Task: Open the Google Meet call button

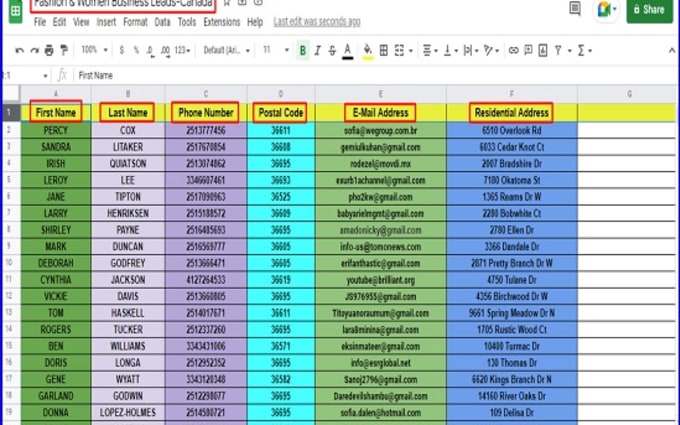Action: pos(606,10)
